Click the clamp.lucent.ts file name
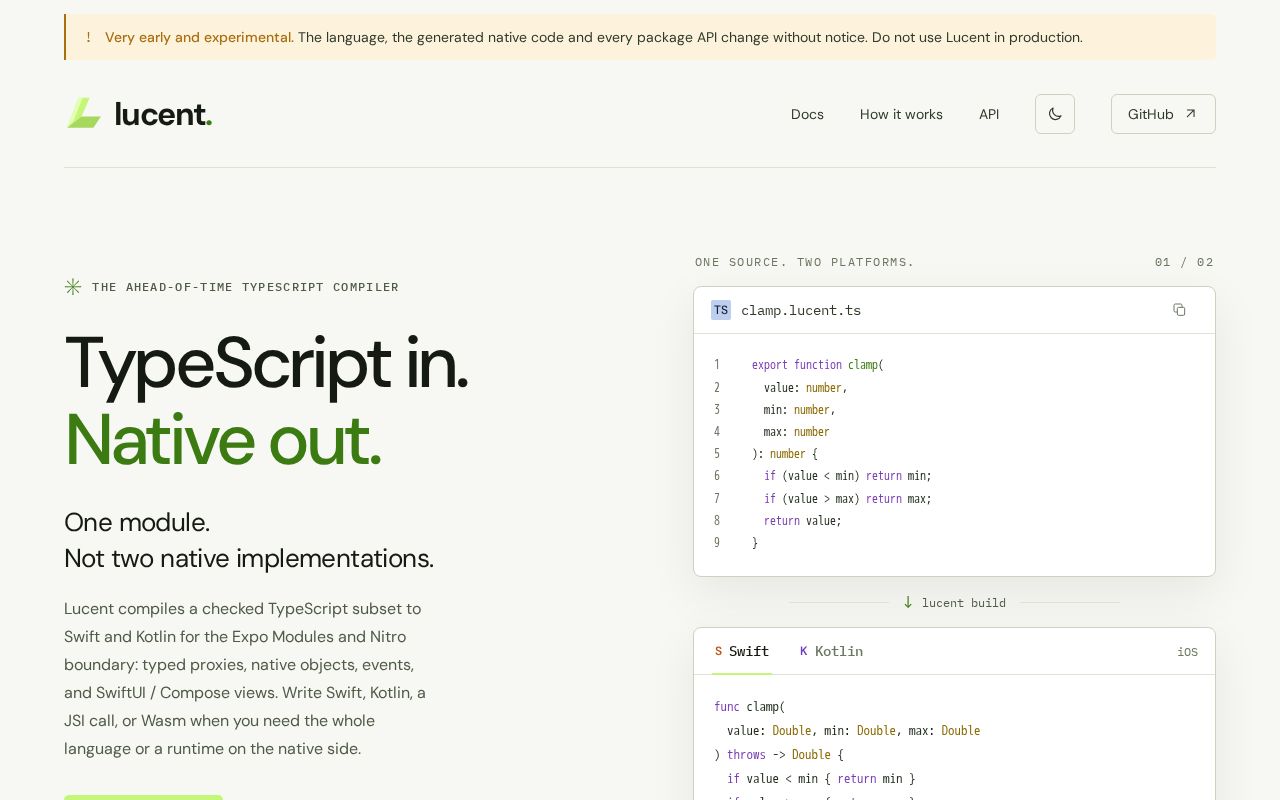Viewport: 1280px width, 800px height. pos(801,310)
